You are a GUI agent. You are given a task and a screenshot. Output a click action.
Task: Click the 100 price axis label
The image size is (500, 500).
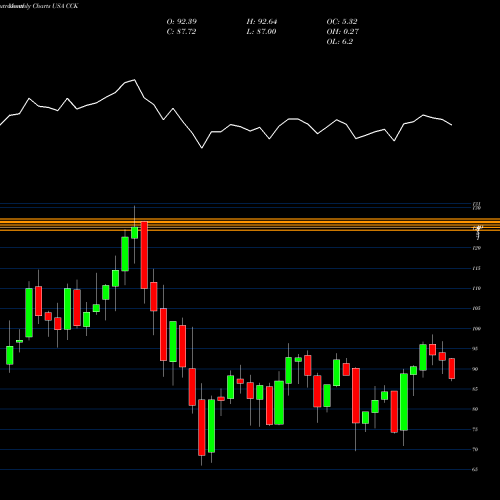coord(477,329)
